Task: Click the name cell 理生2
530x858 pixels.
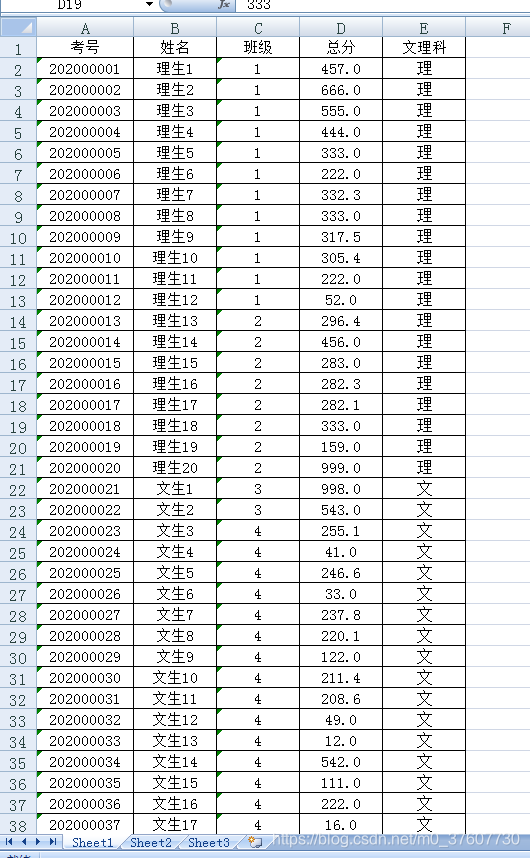Action: [175, 90]
